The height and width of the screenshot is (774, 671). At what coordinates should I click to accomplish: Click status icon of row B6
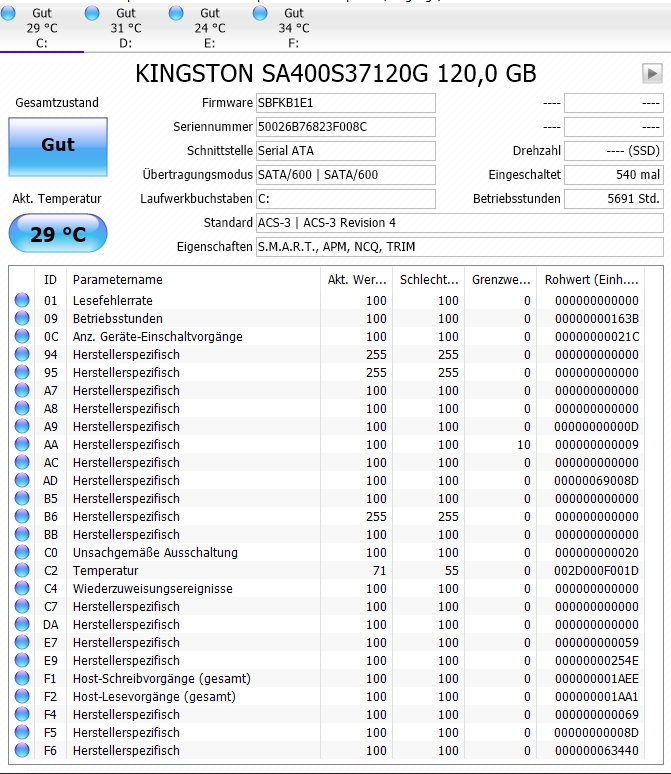click(22, 516)
